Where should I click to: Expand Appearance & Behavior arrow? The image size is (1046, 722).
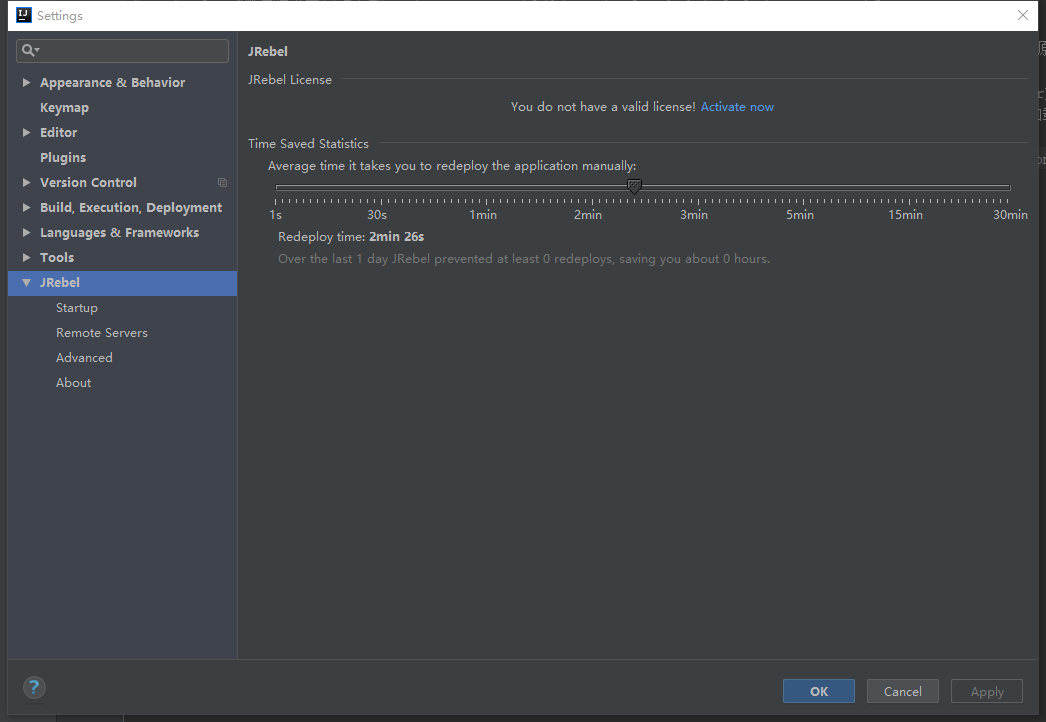[26, 82]
